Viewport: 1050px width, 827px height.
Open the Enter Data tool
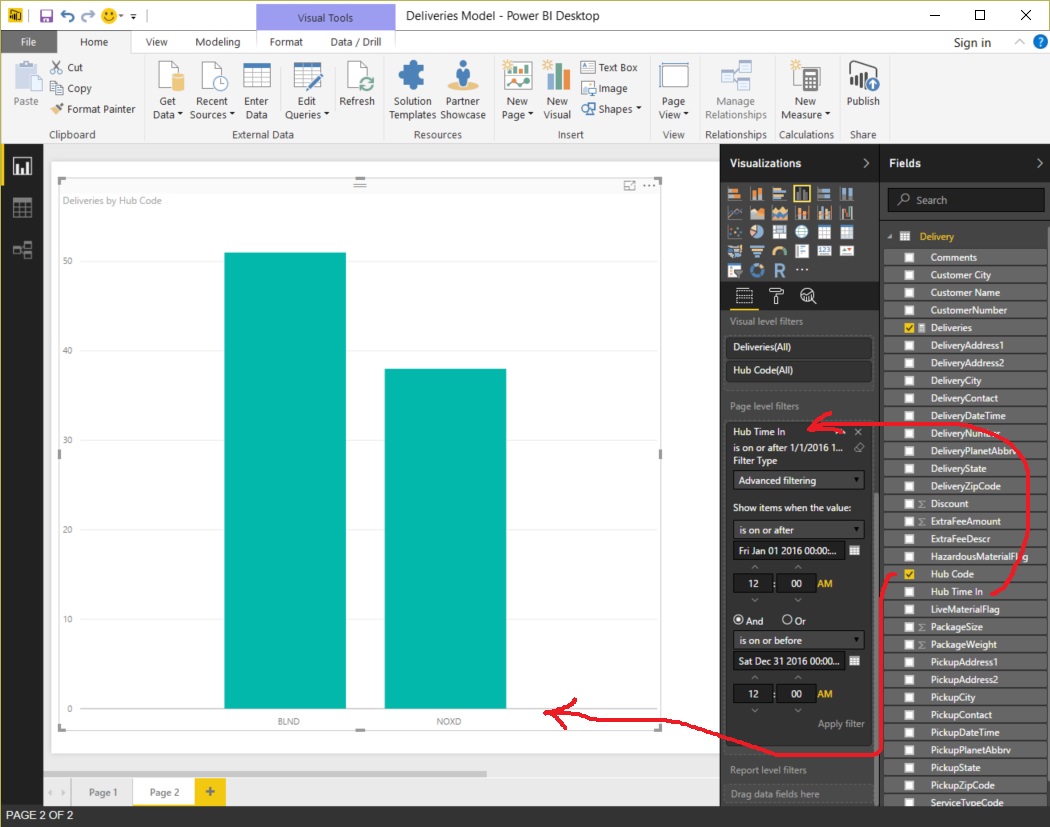click(x=256, y=90)
